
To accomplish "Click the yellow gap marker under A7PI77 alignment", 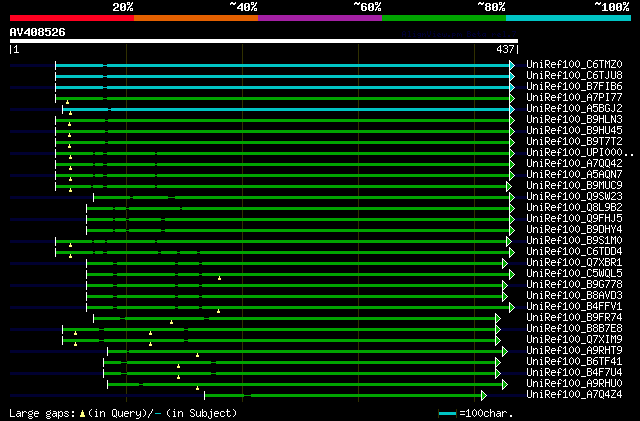I will [67, 102].
